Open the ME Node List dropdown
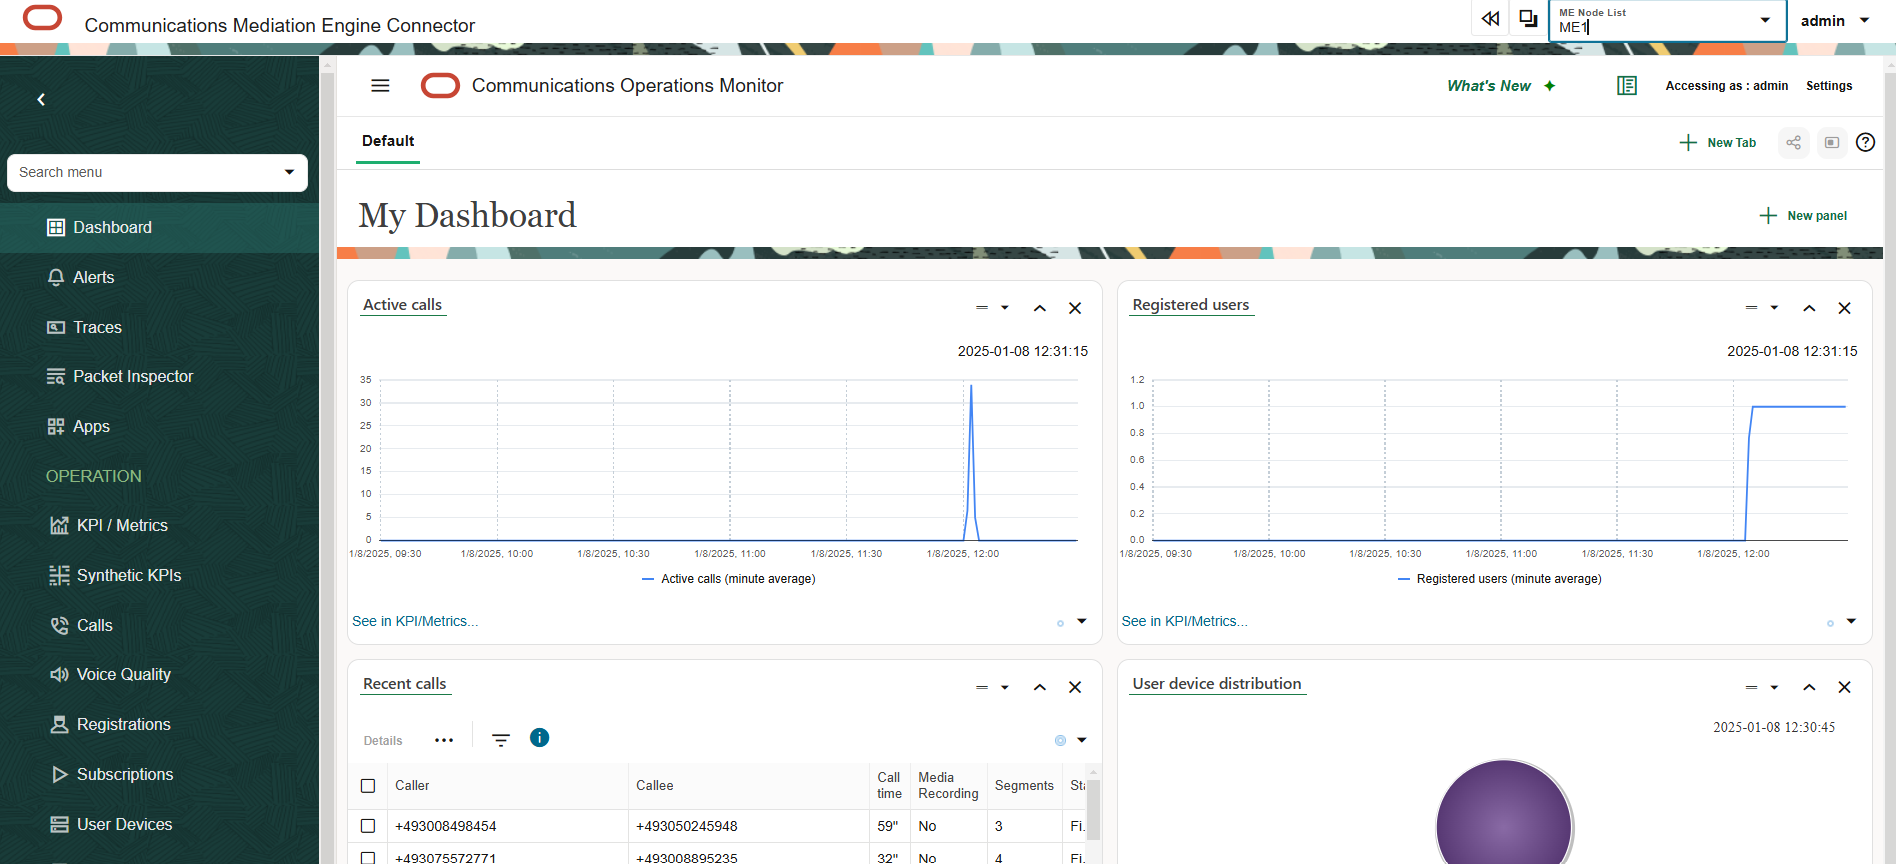 point(1766,20)
